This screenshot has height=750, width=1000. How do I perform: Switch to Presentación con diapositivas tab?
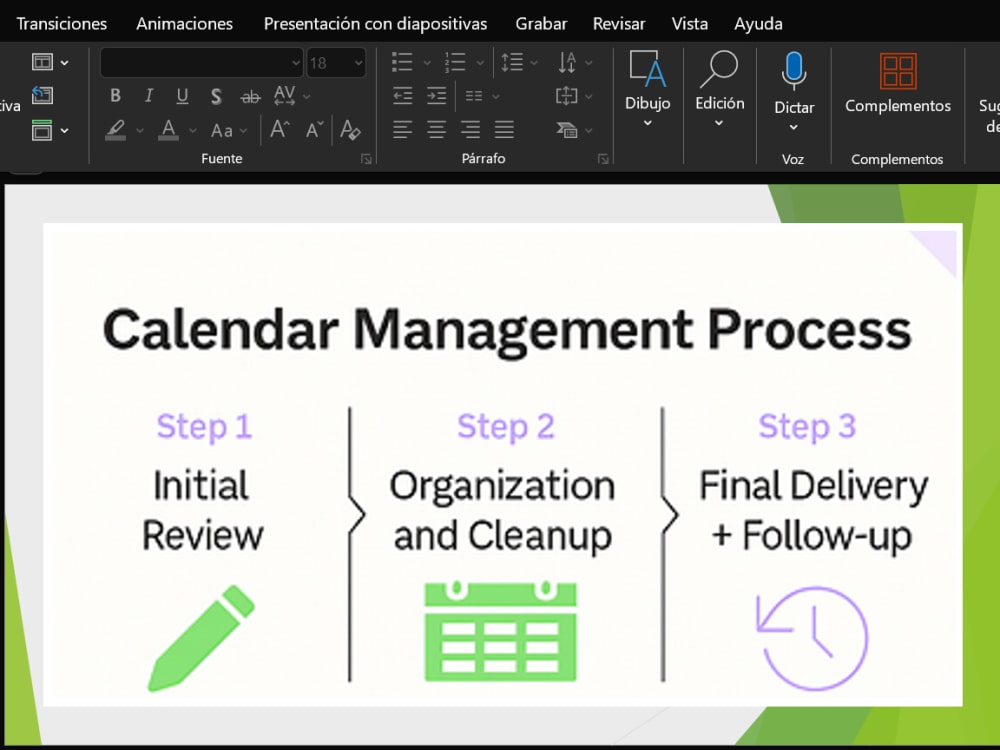click(375, 24)
